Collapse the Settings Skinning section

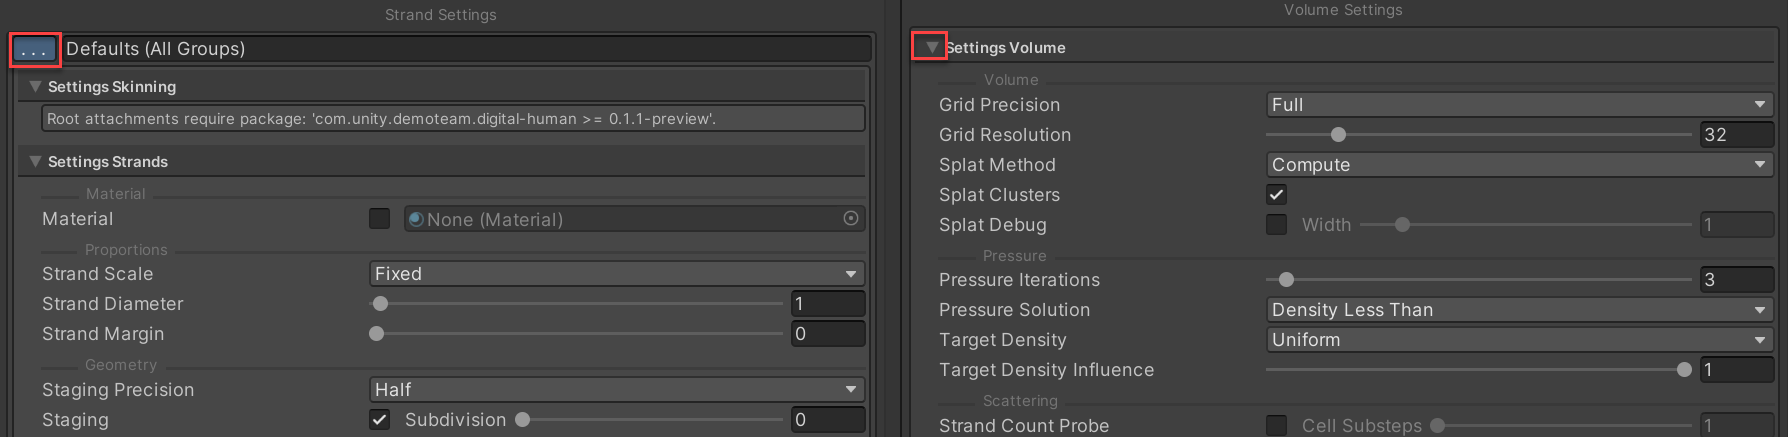(35, 87)
